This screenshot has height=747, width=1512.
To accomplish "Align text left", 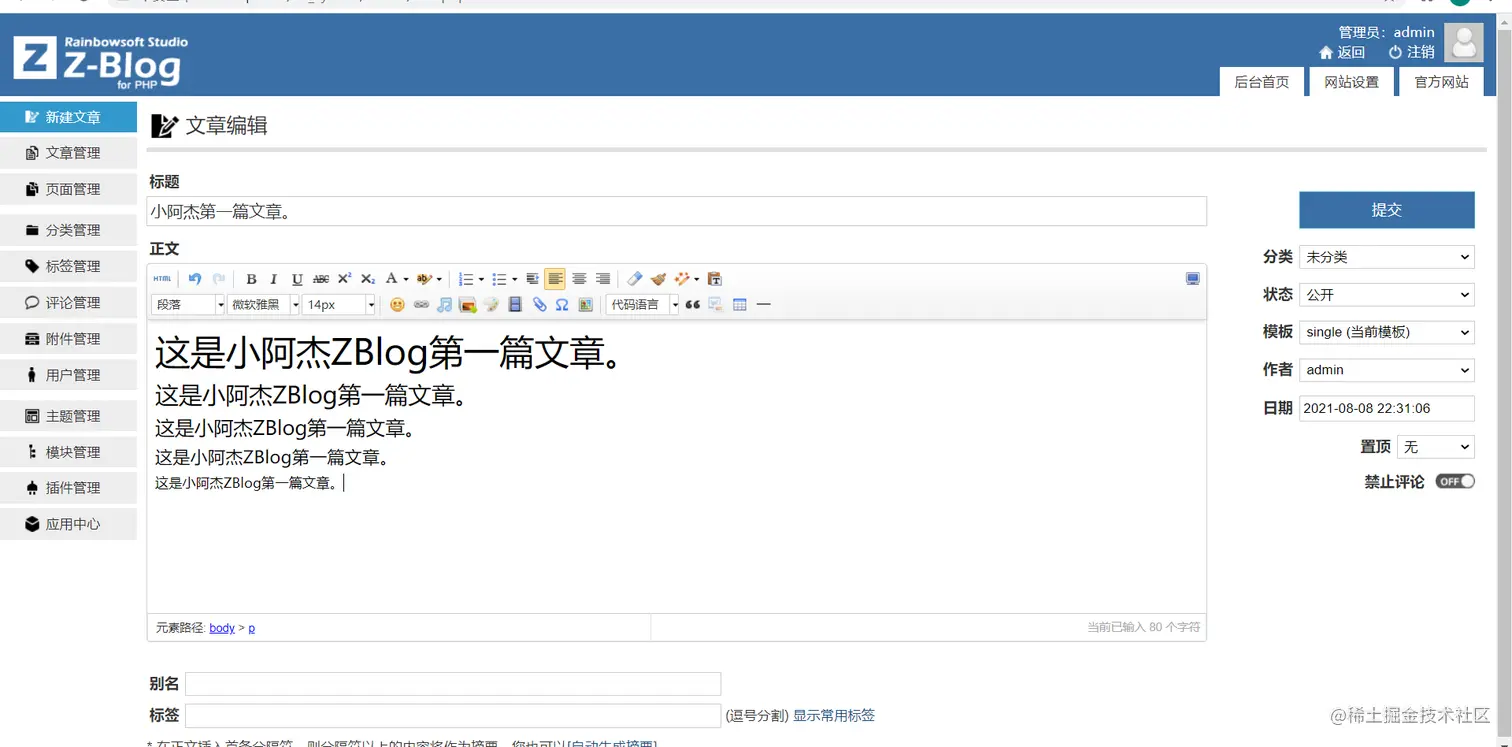I will (x=555, y=279).
